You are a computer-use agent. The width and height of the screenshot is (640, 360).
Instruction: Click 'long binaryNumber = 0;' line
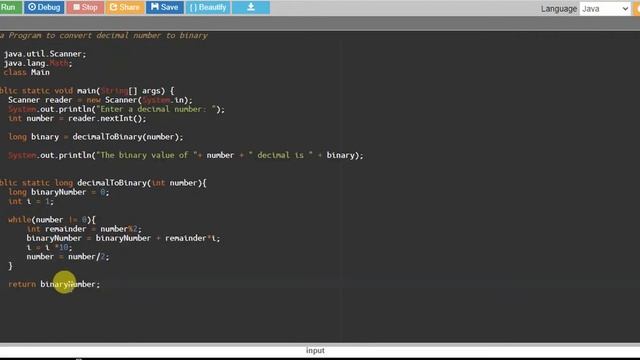pyautogui.click(x=59, y=192)
